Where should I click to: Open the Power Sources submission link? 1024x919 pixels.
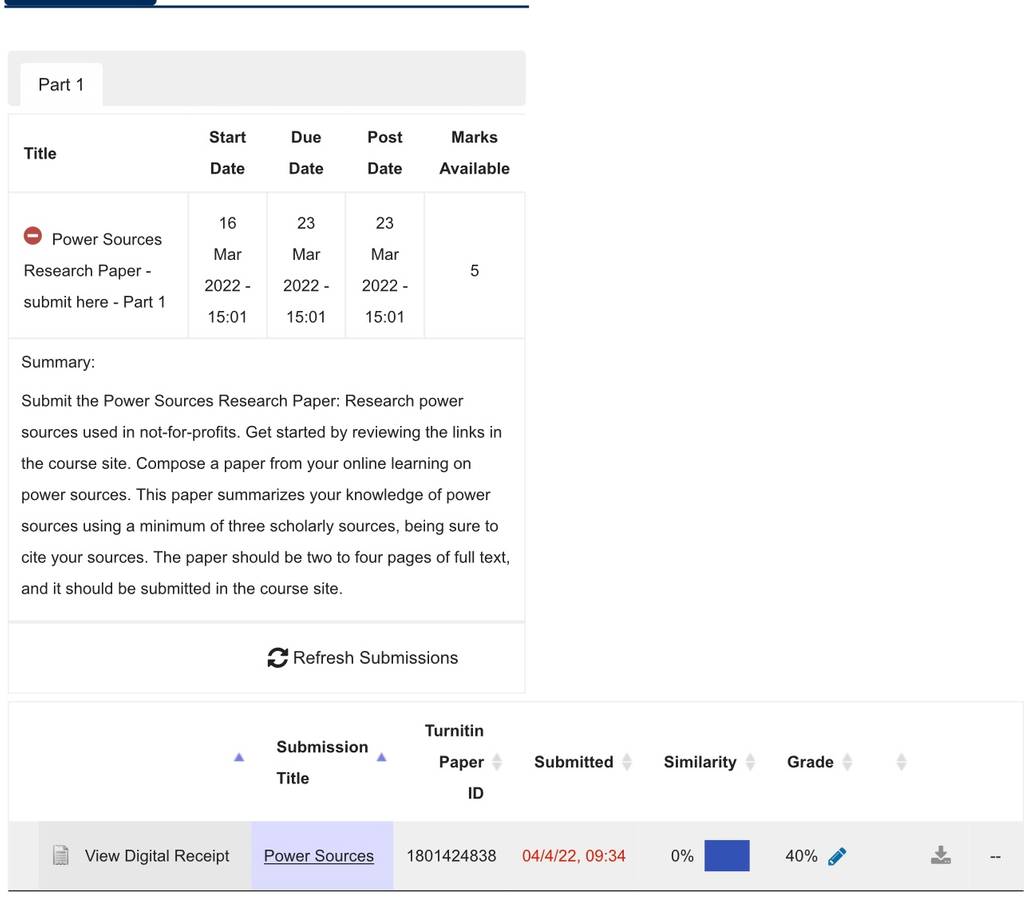[319, 856]
